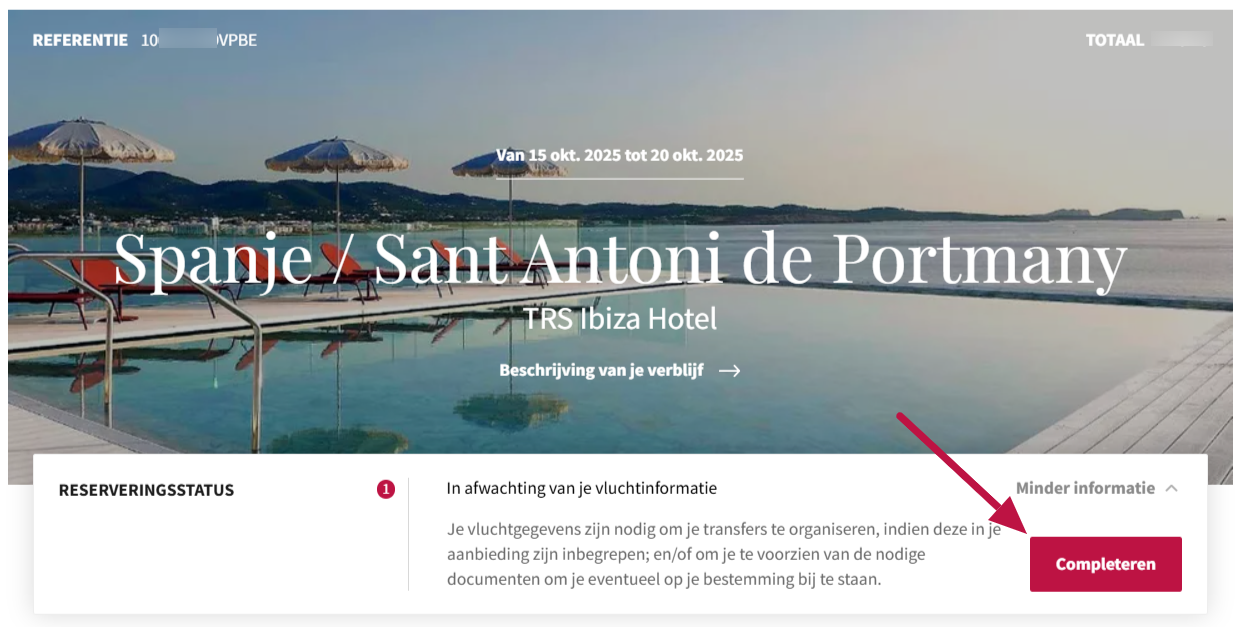Click the white underline beneath the travel dates
Image resolution: width=1246 pixels, height=627 pixels.
(x=620, y=178)
